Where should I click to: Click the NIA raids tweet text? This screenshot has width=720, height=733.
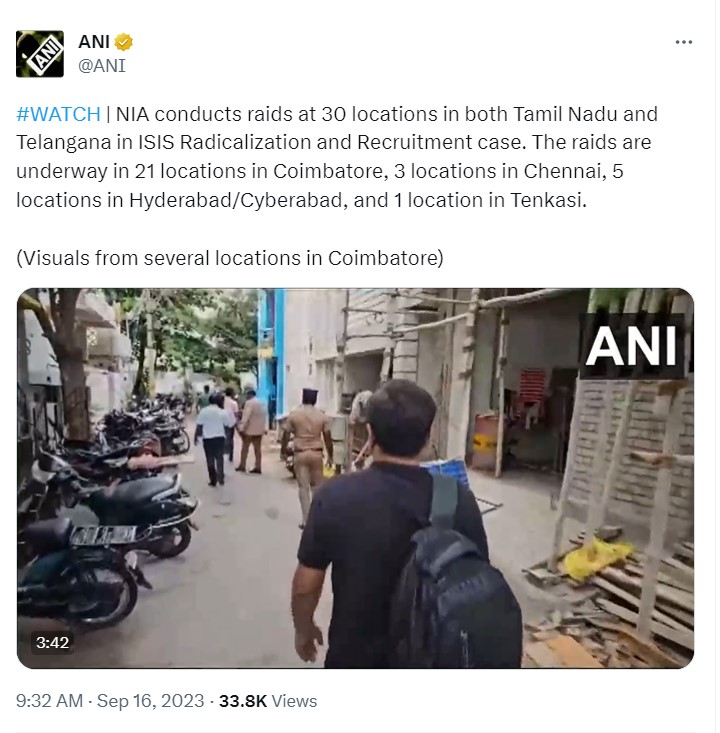[x=337, y=157]
